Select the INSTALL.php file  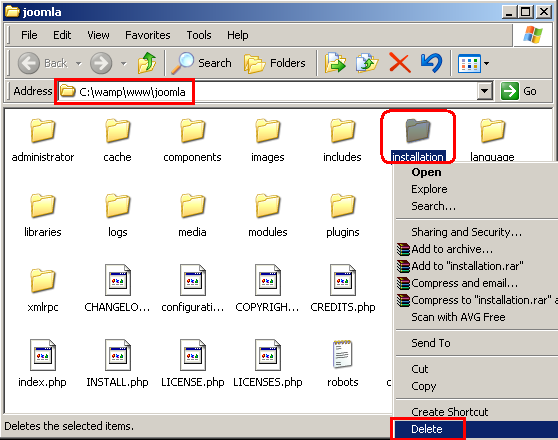coord(117,364)
